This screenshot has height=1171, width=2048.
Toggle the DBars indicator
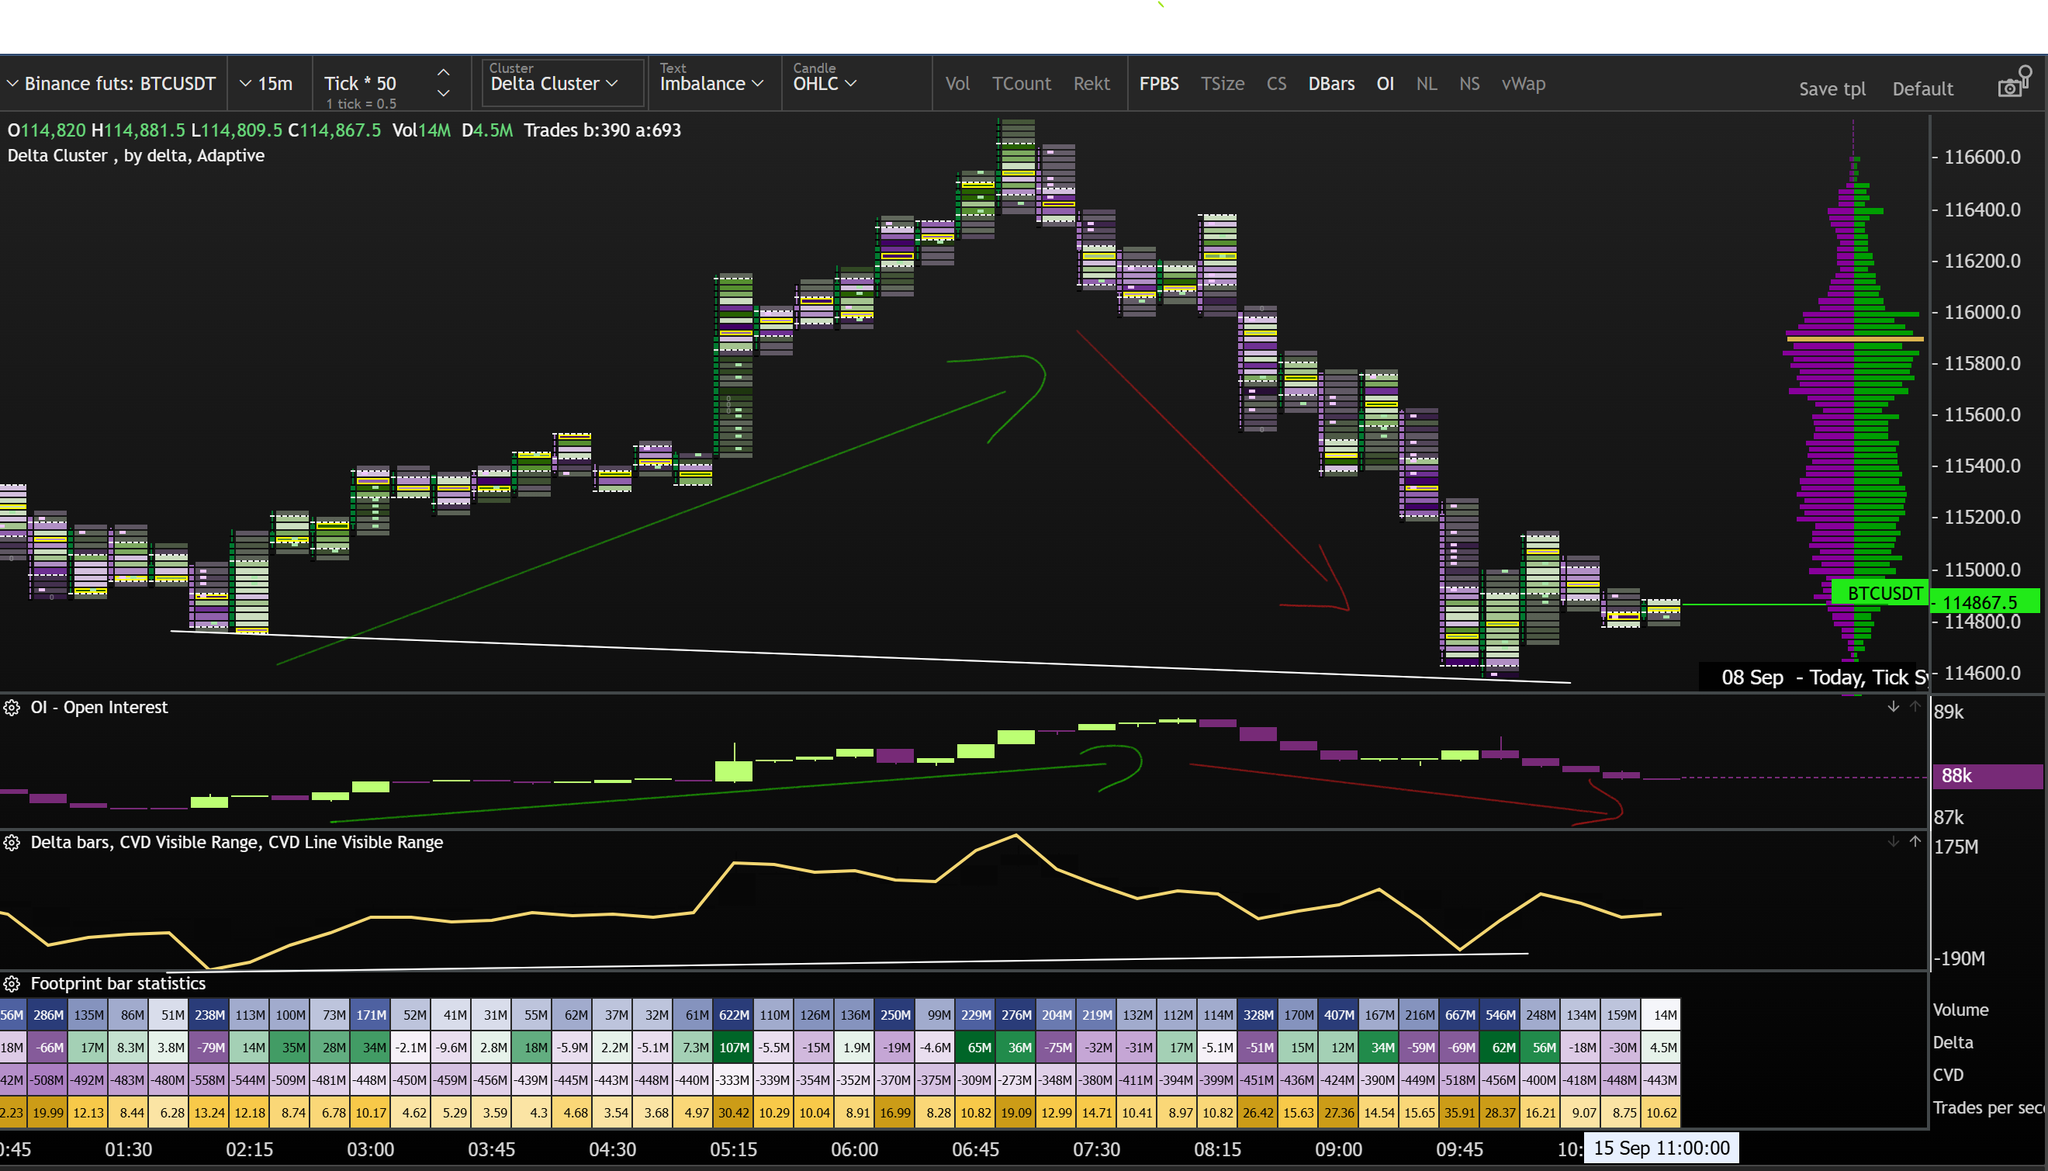coord(1331,84)
